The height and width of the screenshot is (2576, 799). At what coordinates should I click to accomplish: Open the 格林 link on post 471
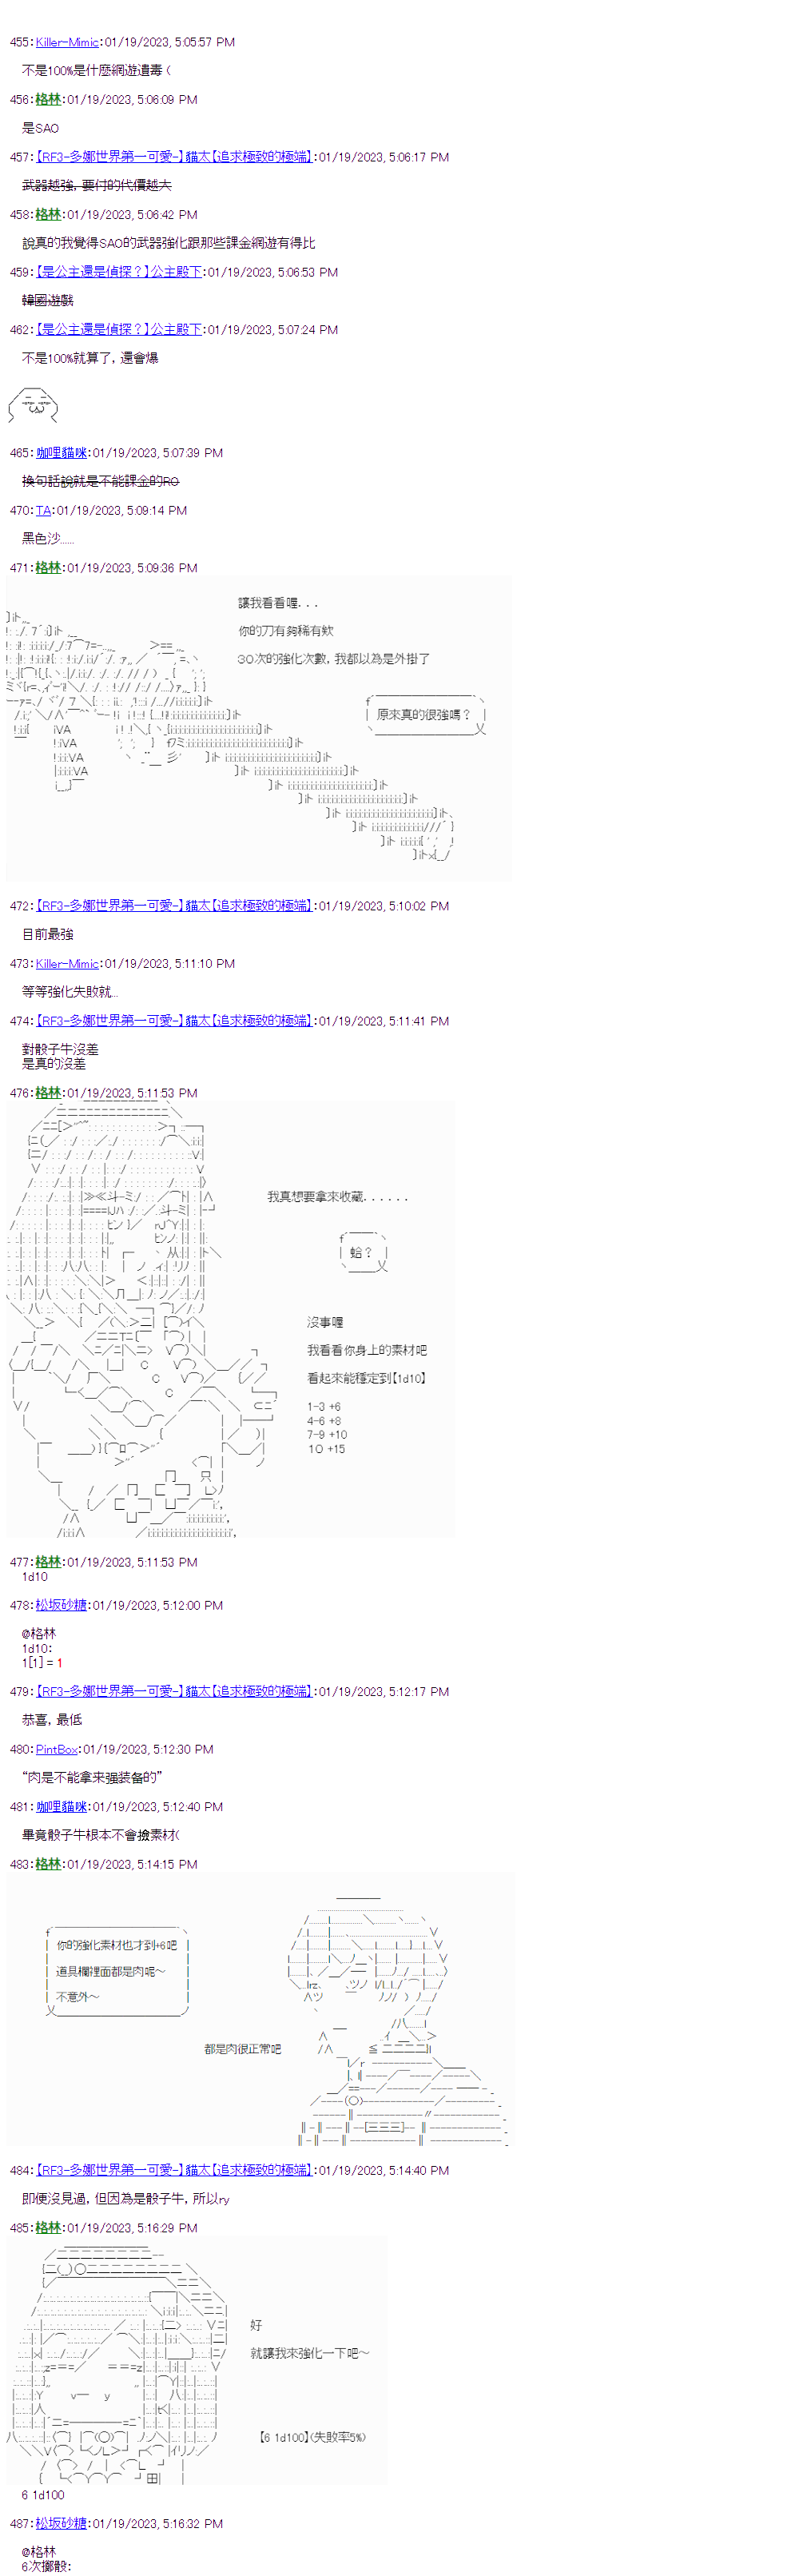[48, 567]
